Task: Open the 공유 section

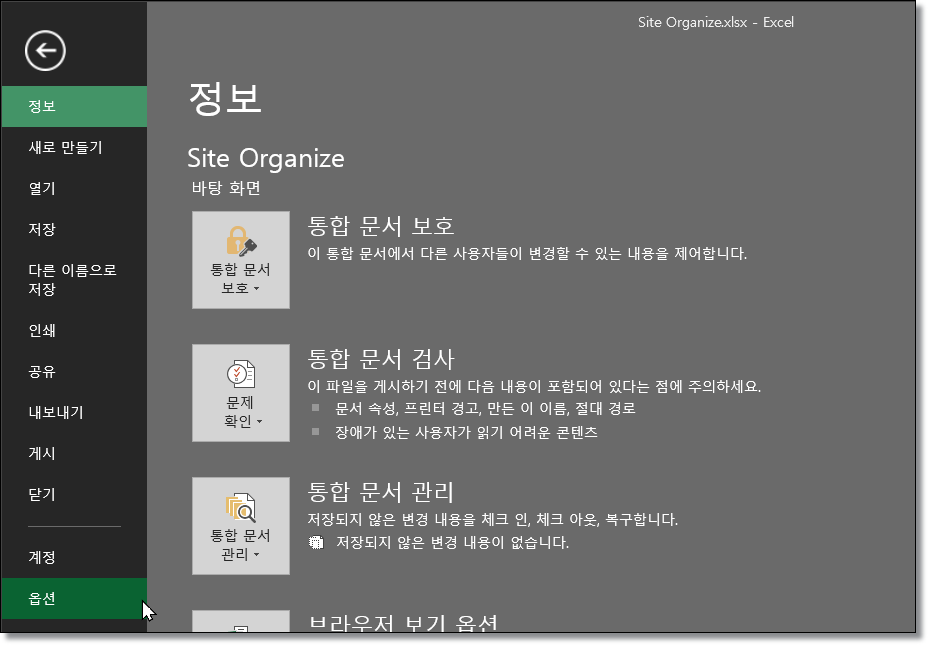Action: pyautogui.click(x=74, y=371)
